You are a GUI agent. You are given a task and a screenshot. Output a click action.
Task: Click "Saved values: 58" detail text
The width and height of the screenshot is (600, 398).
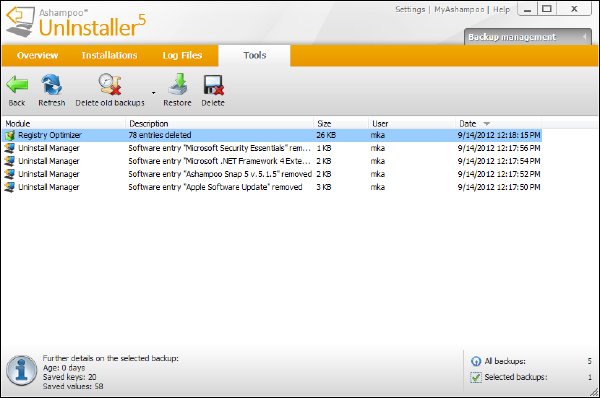tap(73, 387)
